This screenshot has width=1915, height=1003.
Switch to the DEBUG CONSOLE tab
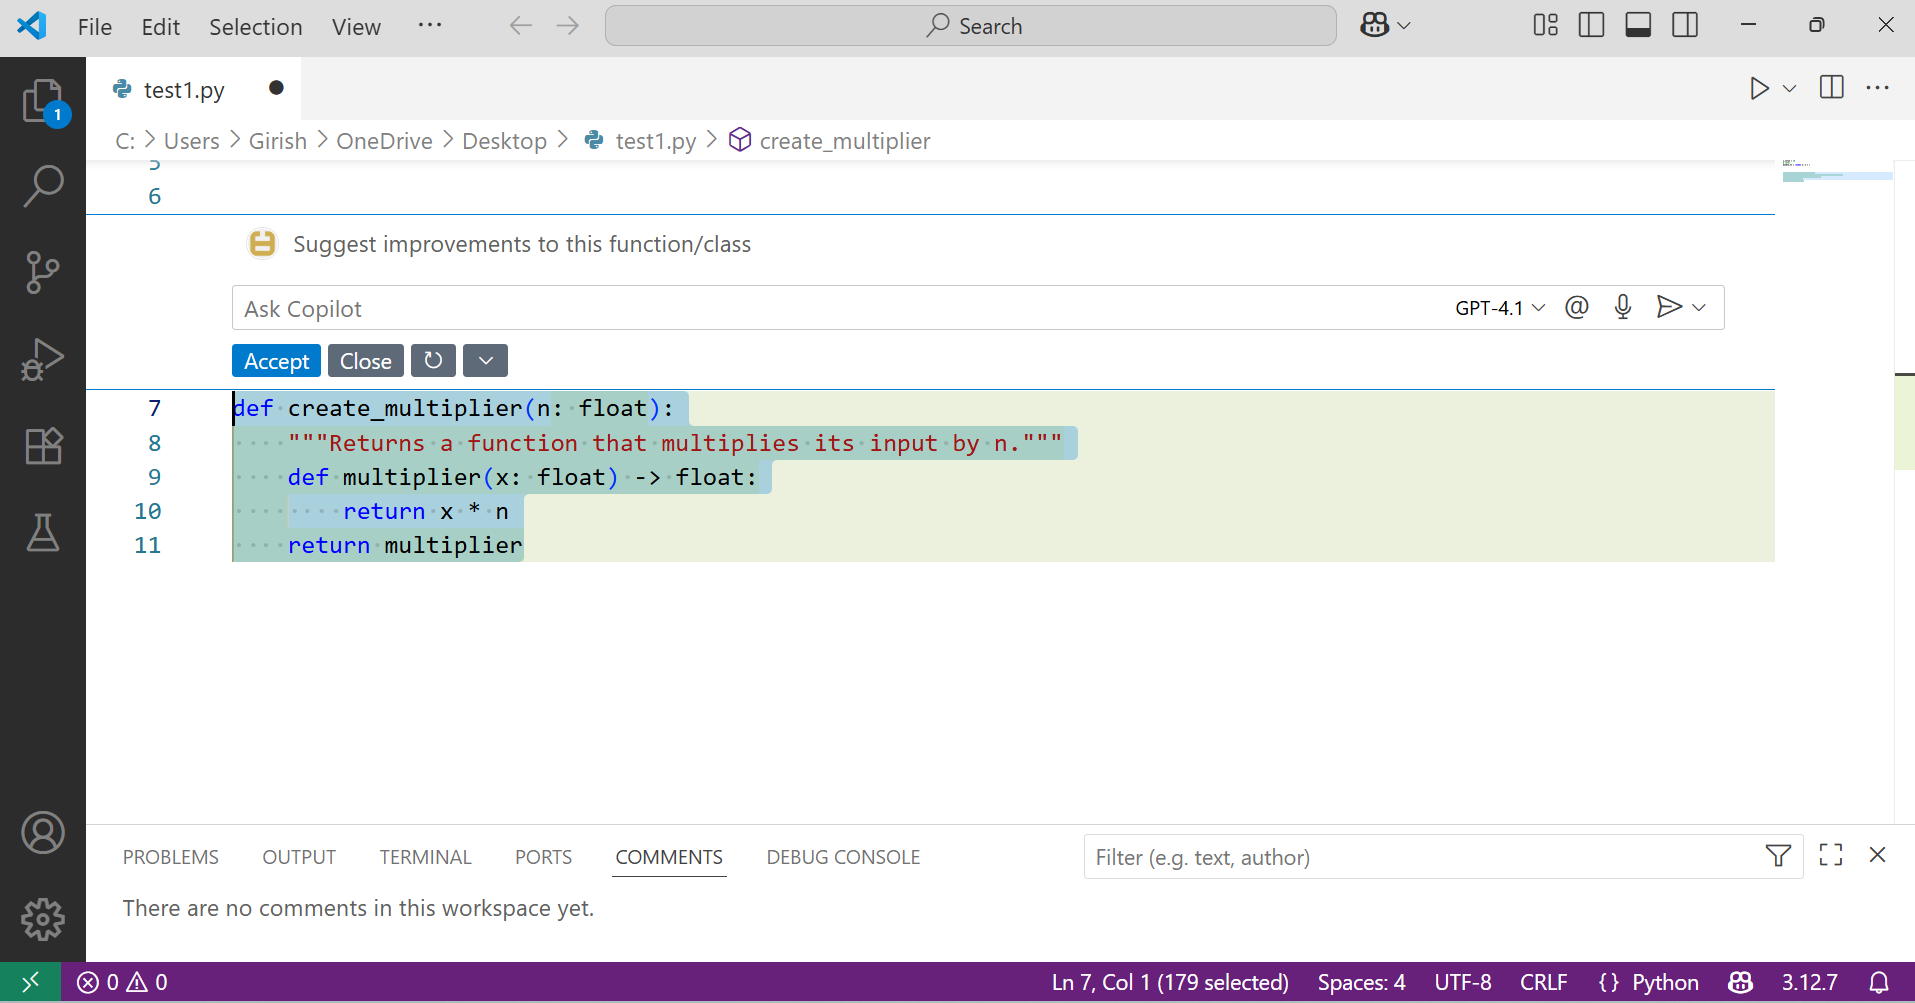(x=843, y=857)
